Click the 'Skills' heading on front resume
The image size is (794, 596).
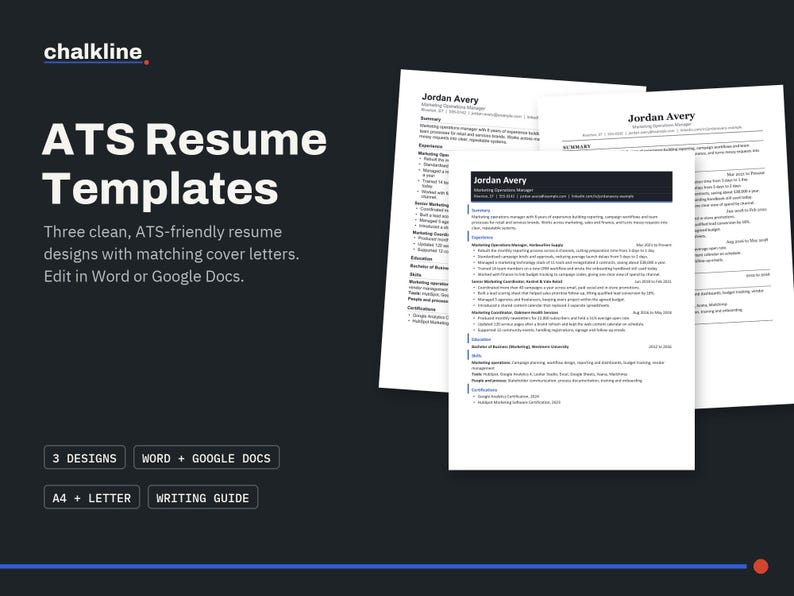click(477, 355)
